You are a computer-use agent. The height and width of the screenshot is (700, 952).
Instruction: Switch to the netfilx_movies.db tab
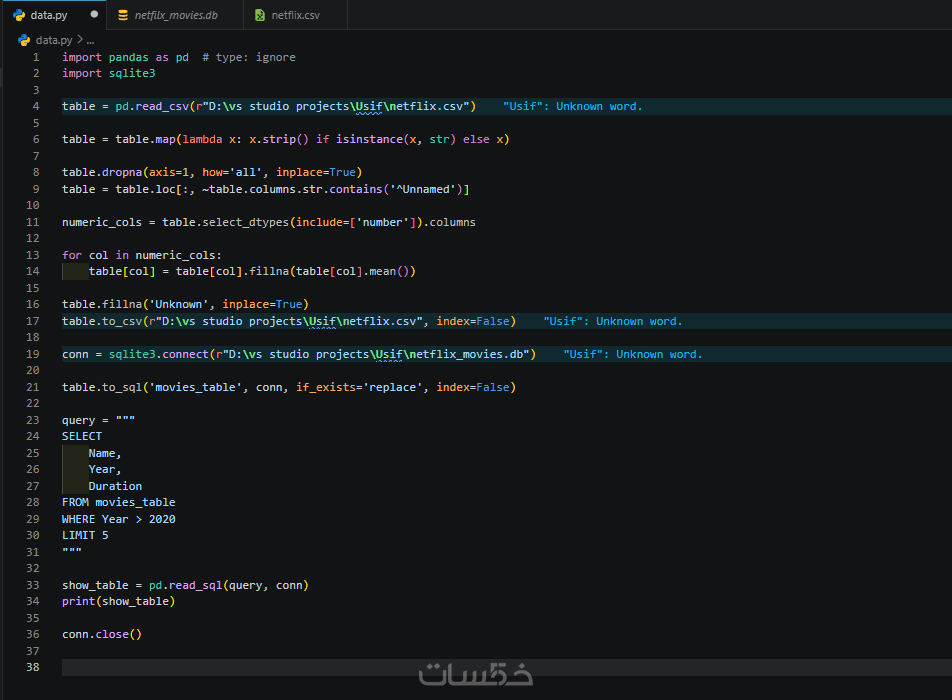(174, 15)
